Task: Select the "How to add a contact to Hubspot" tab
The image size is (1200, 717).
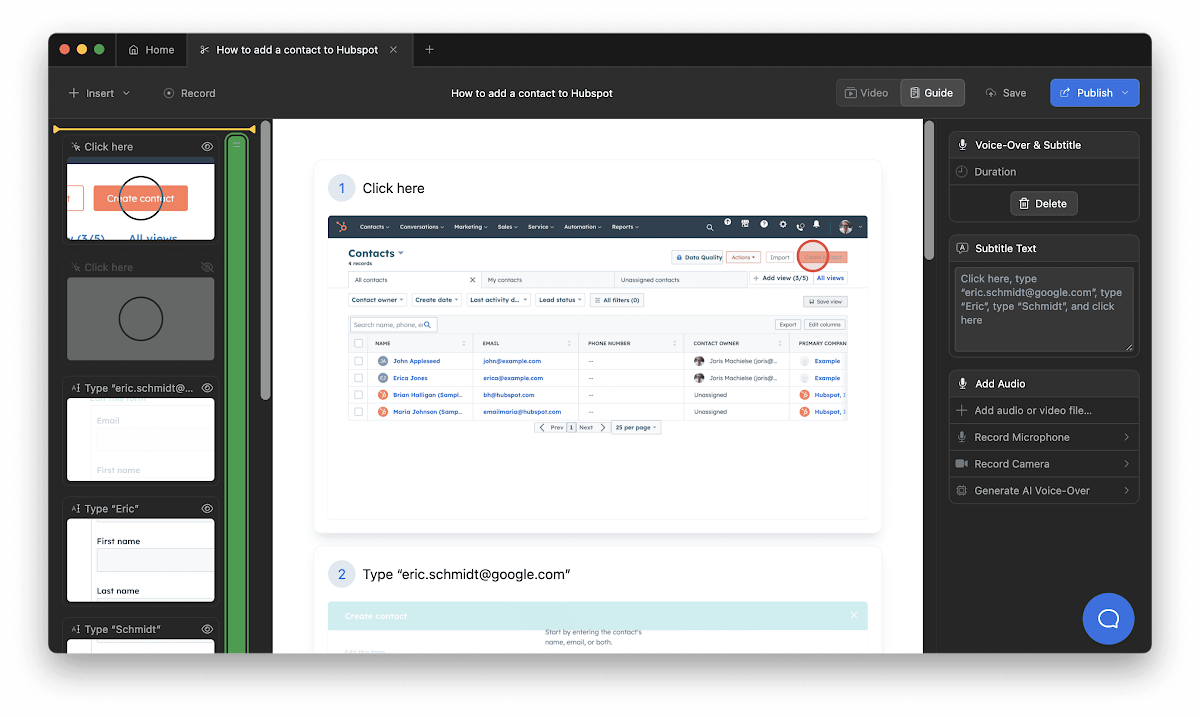Action: pyautogui.click(x=298, y=49)
